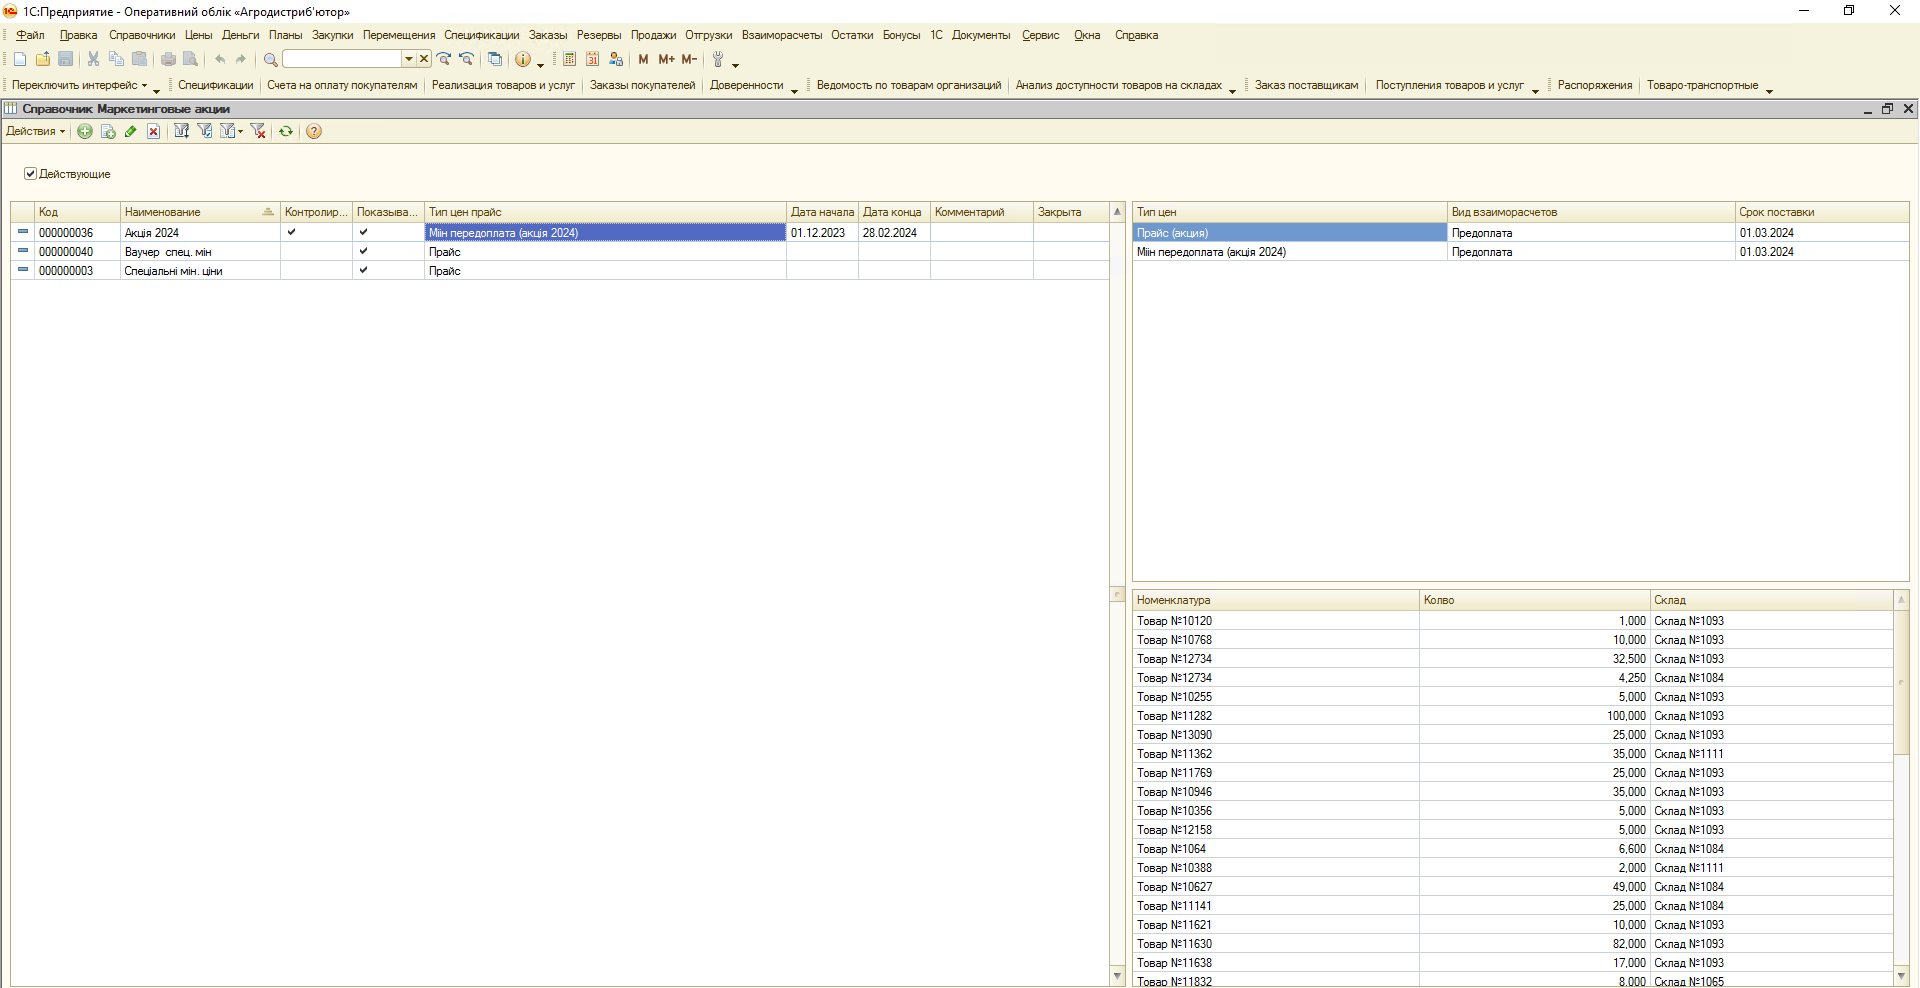Click the Заказы покупателей shortcut button
This screenshot has height=988, width=1920.
(642, 85)
